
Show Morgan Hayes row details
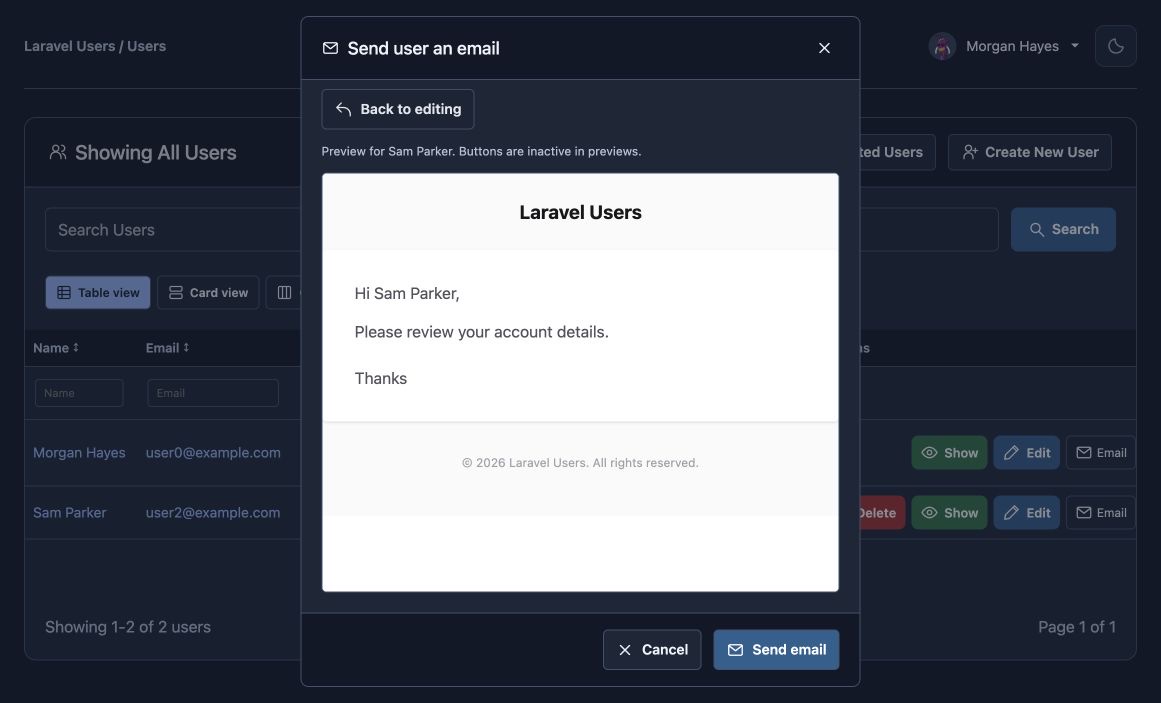click(949, 453)
